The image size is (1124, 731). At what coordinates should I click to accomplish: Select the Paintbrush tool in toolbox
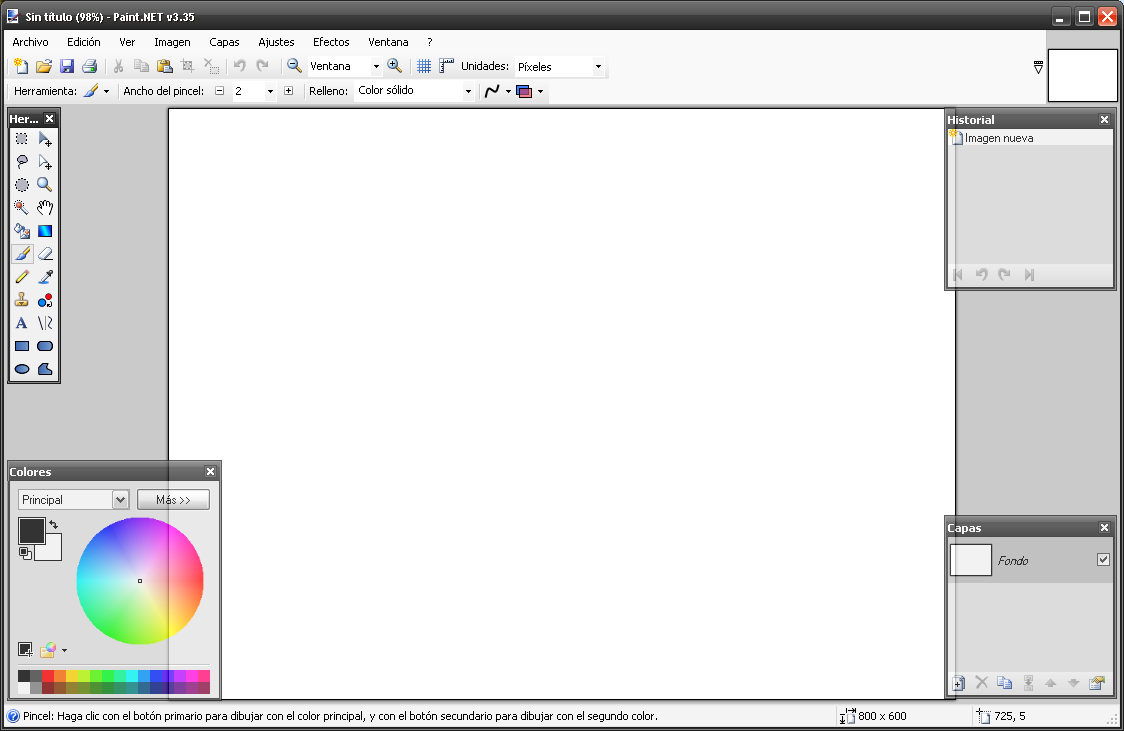(x=22, y=254)
